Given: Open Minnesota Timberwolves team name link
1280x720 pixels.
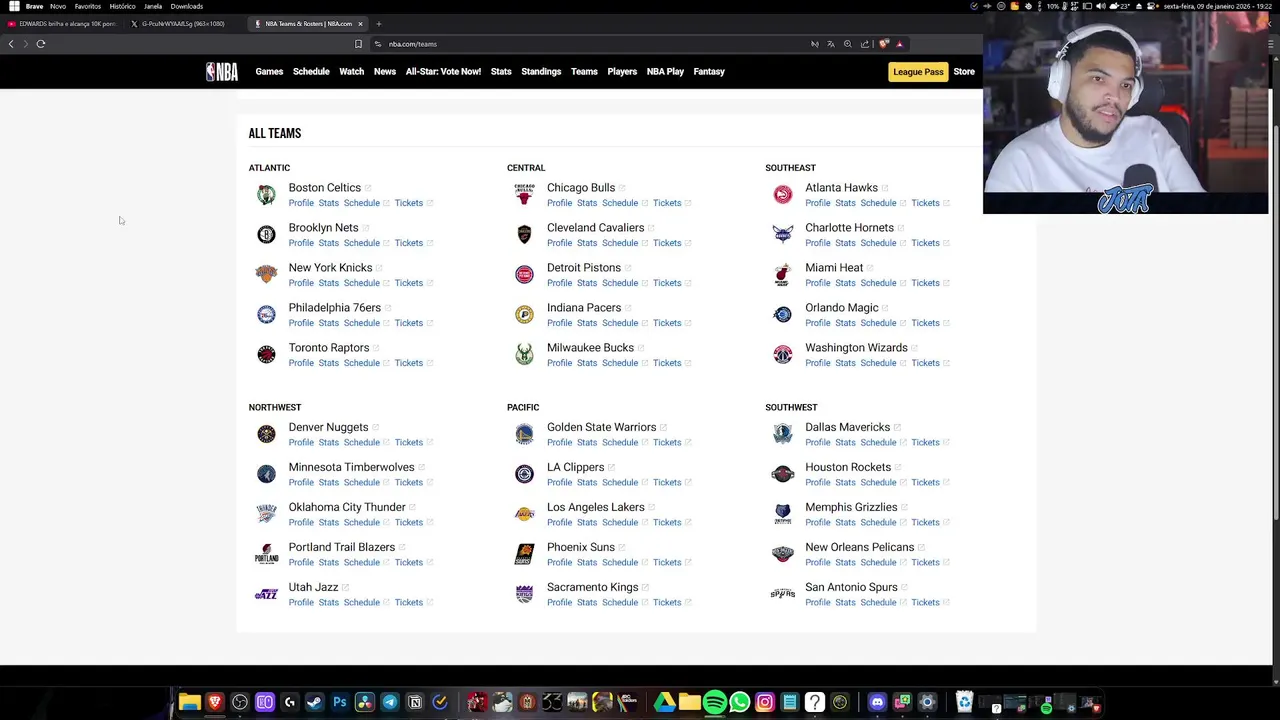Looking at the screenshot, I should (351, 467).
